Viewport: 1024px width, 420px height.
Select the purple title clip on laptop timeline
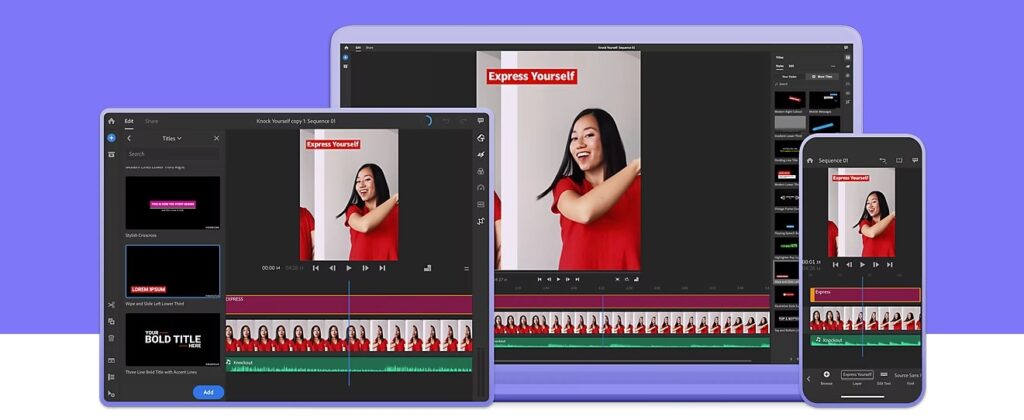[x=632, y=302]
